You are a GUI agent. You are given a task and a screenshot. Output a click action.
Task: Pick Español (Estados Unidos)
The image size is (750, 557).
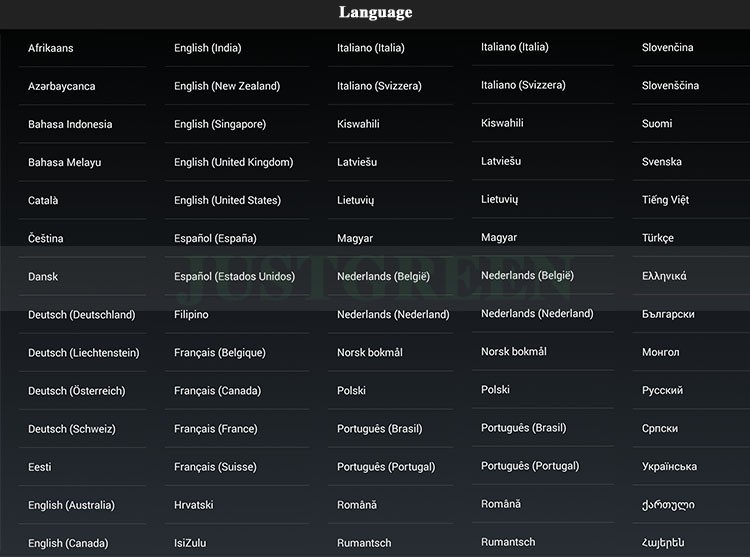point(234,276)
